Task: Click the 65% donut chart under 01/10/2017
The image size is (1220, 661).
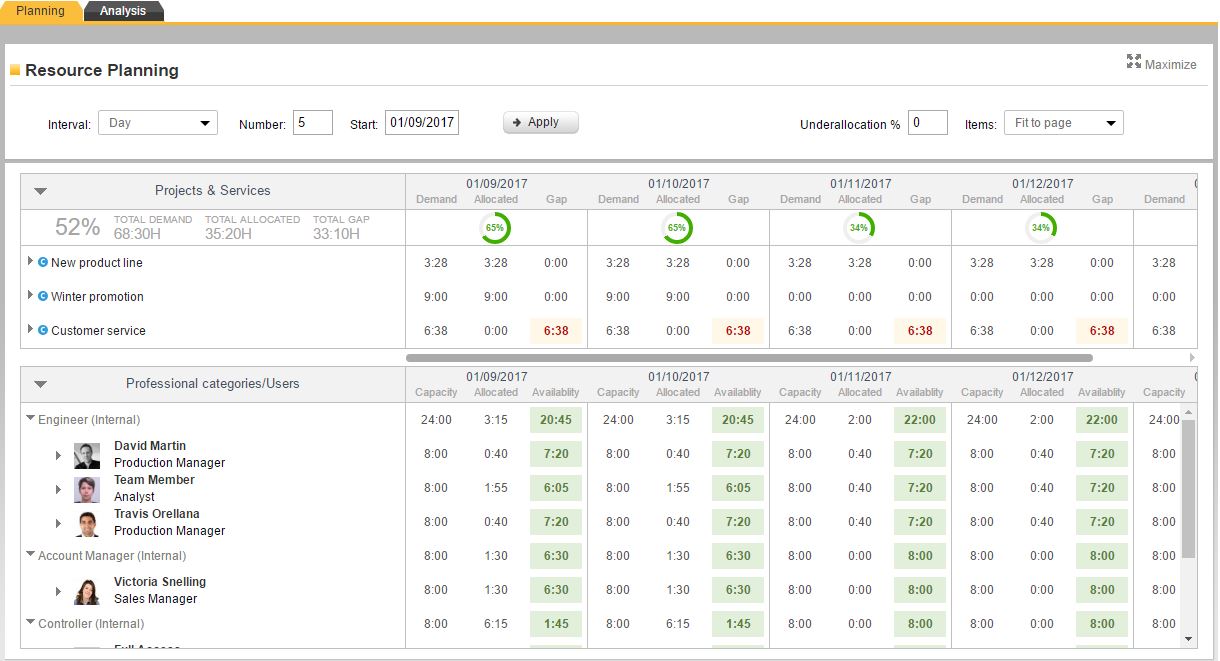Action: (677, 228)
